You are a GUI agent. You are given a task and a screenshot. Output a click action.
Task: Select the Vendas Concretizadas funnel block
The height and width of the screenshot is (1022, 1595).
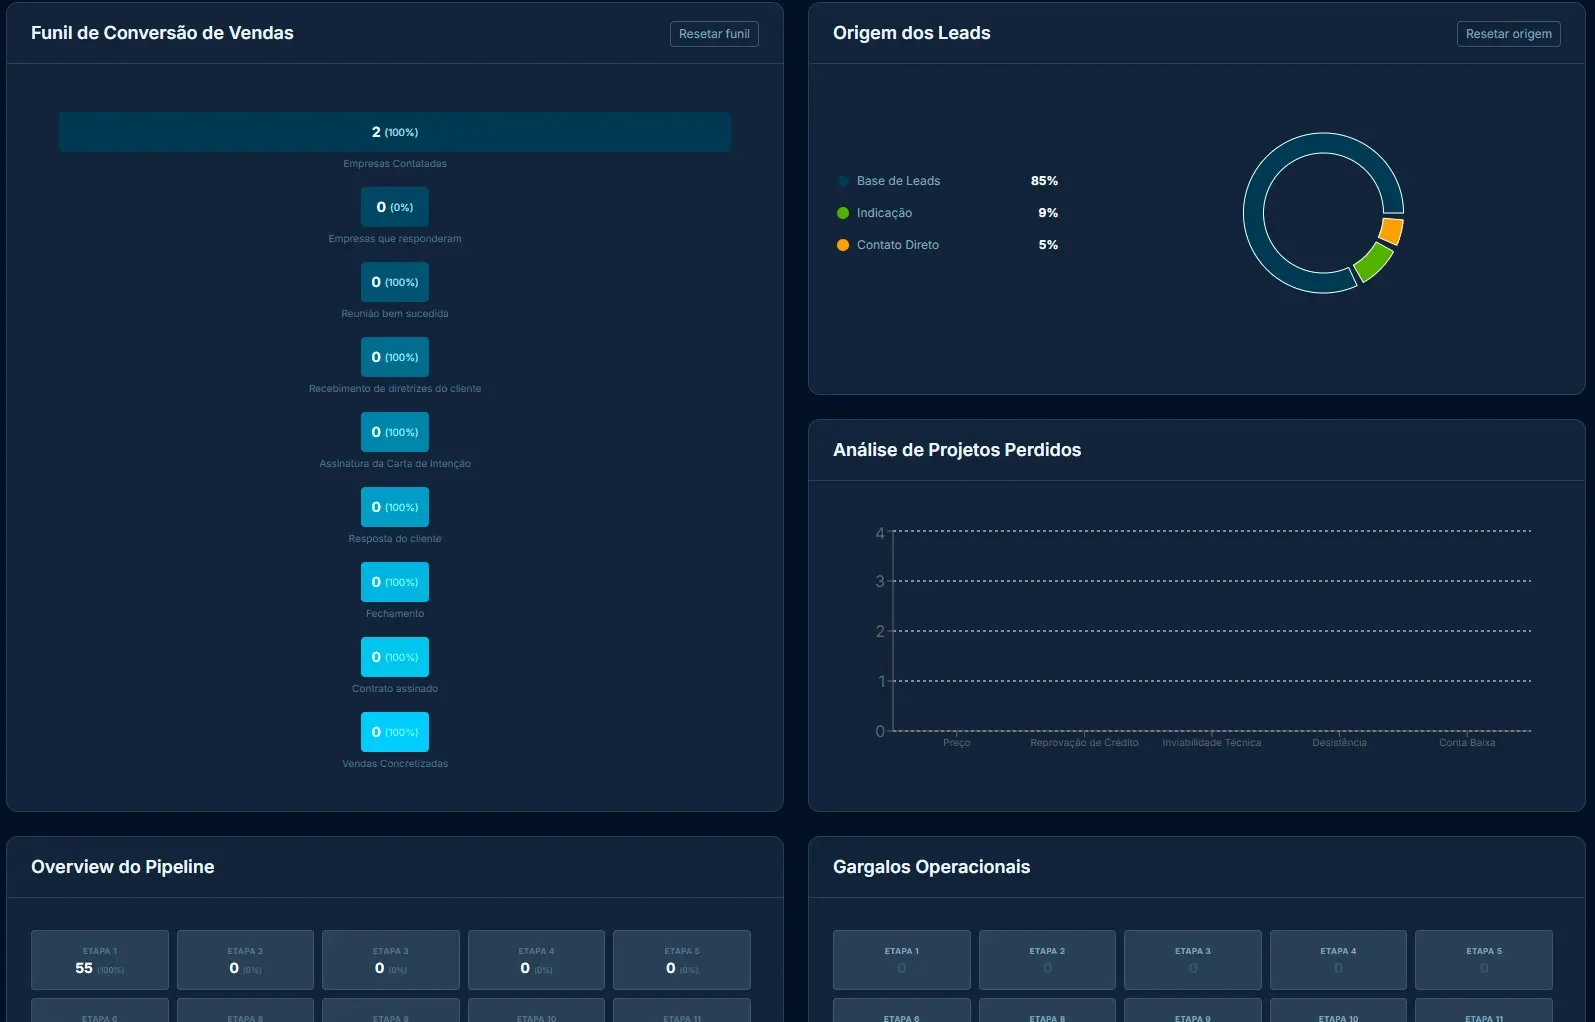point(395,732)
